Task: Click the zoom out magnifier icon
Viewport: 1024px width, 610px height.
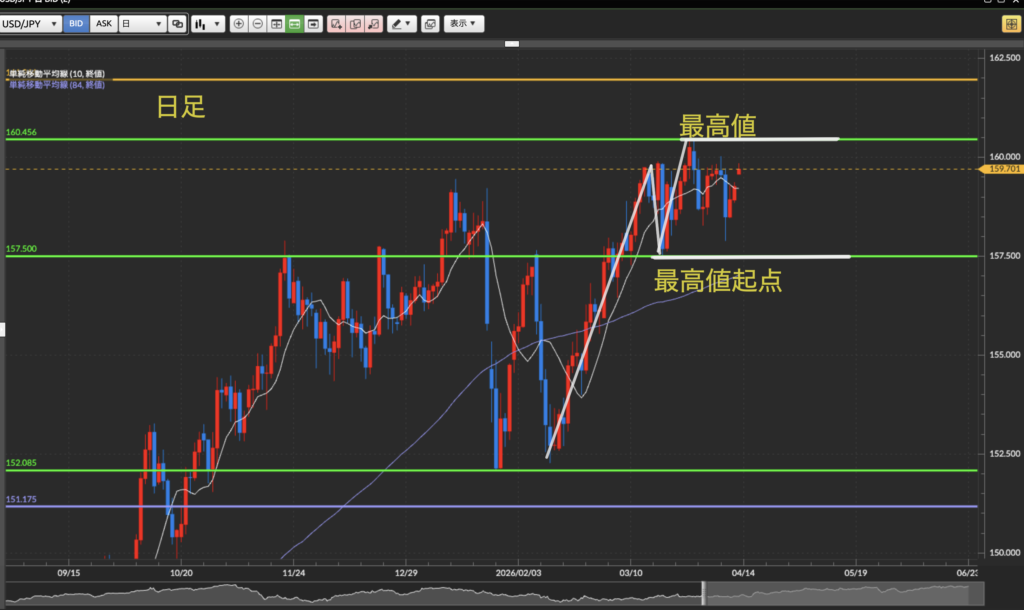Action: click(257, 23)
